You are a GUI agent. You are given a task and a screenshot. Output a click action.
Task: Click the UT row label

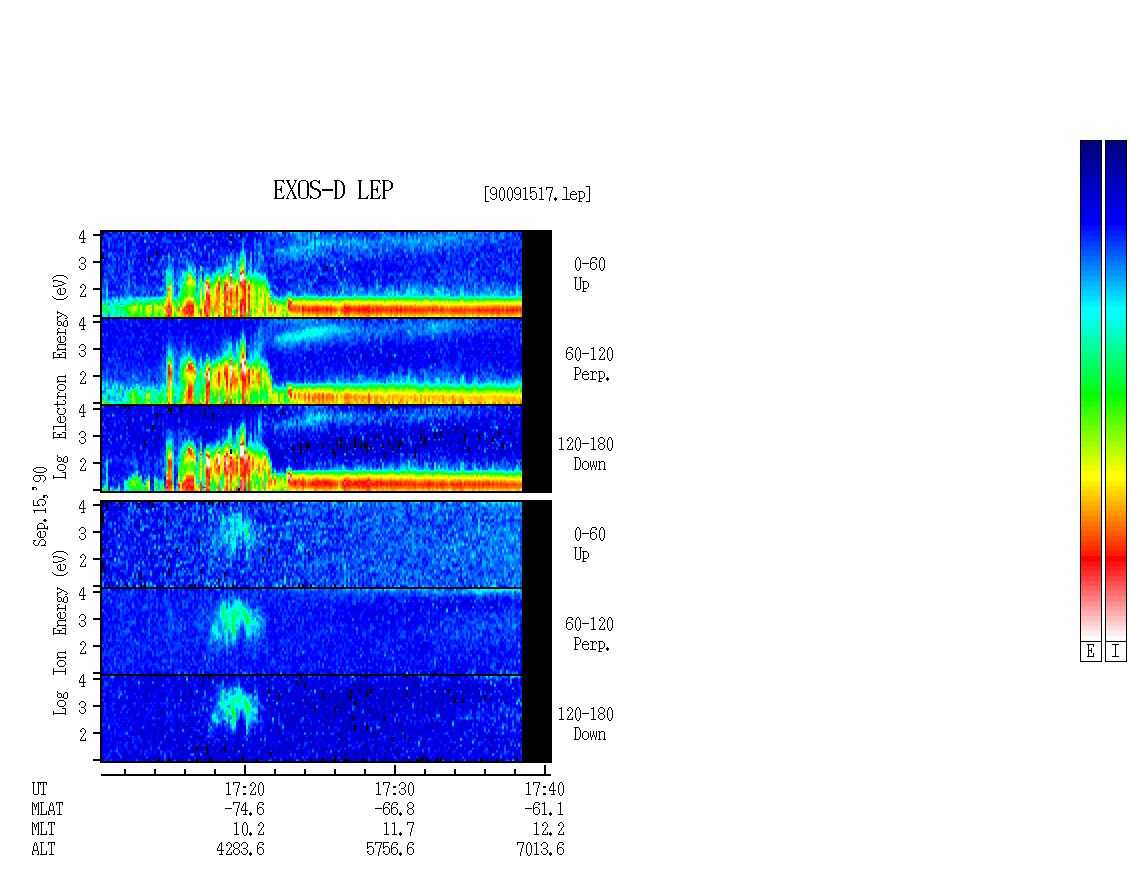(39, 789)
